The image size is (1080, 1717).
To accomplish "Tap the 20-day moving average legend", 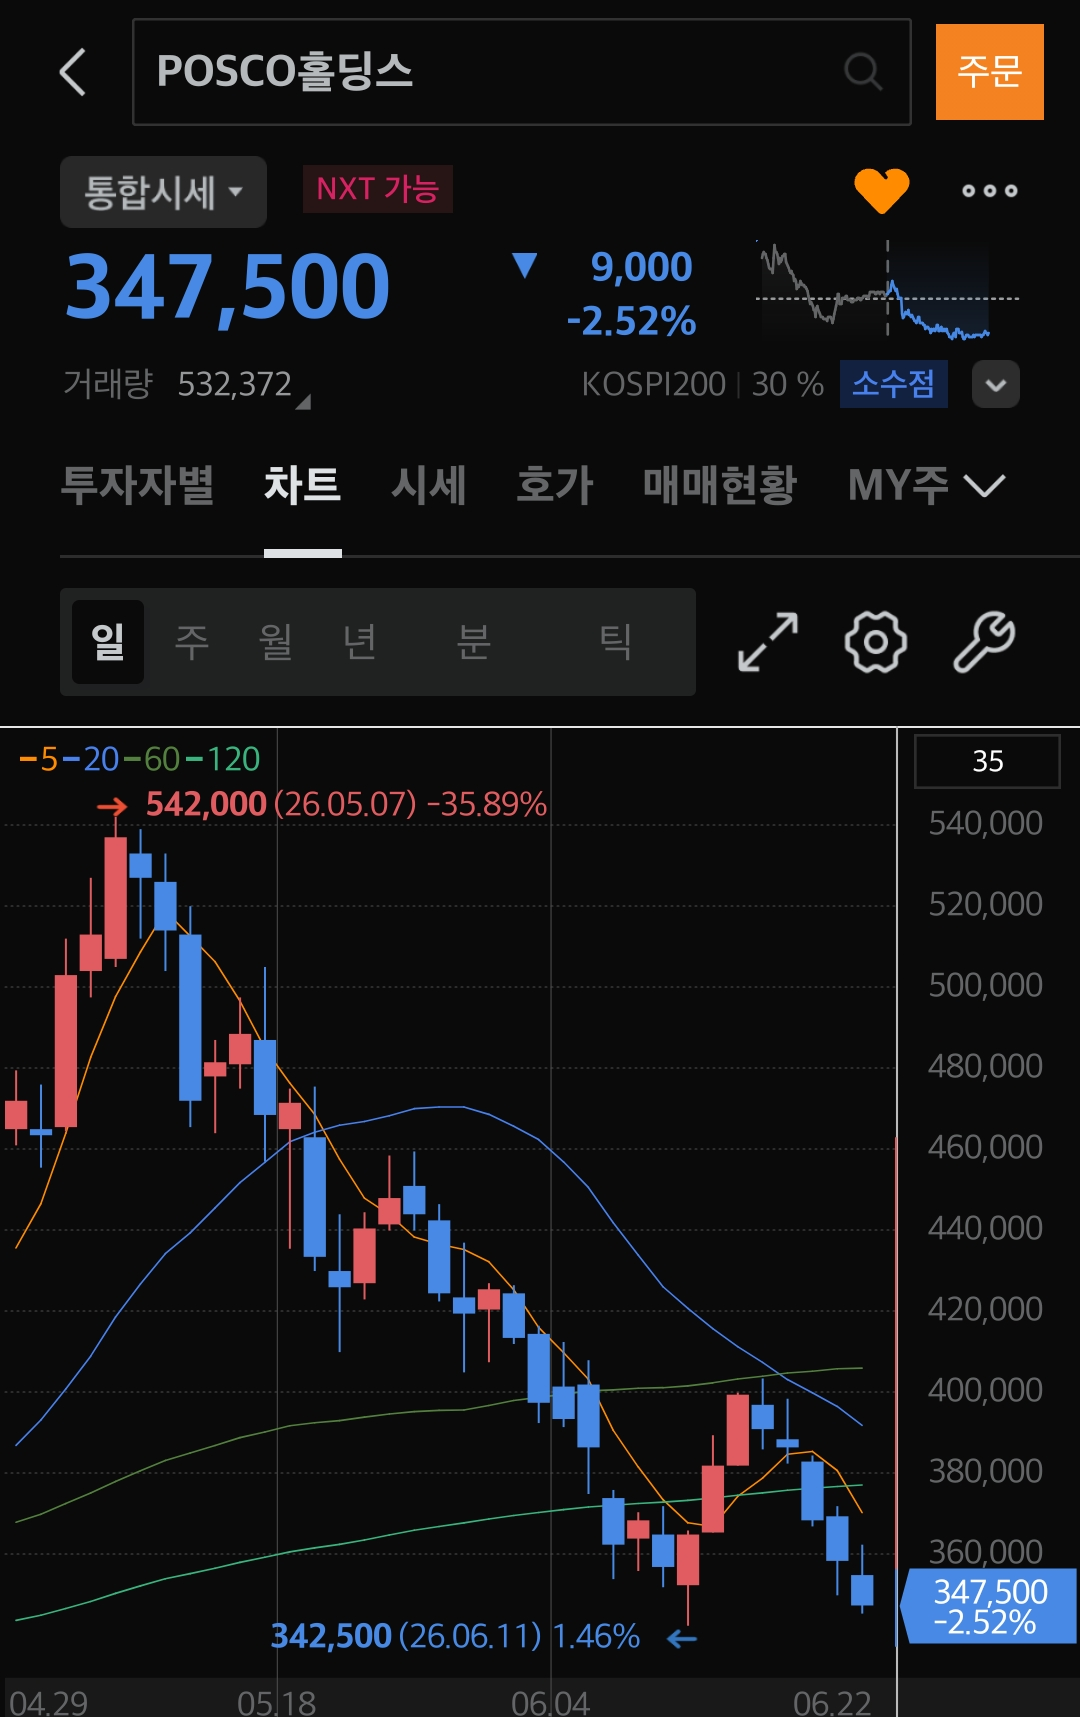I will (x=91, y=759).
